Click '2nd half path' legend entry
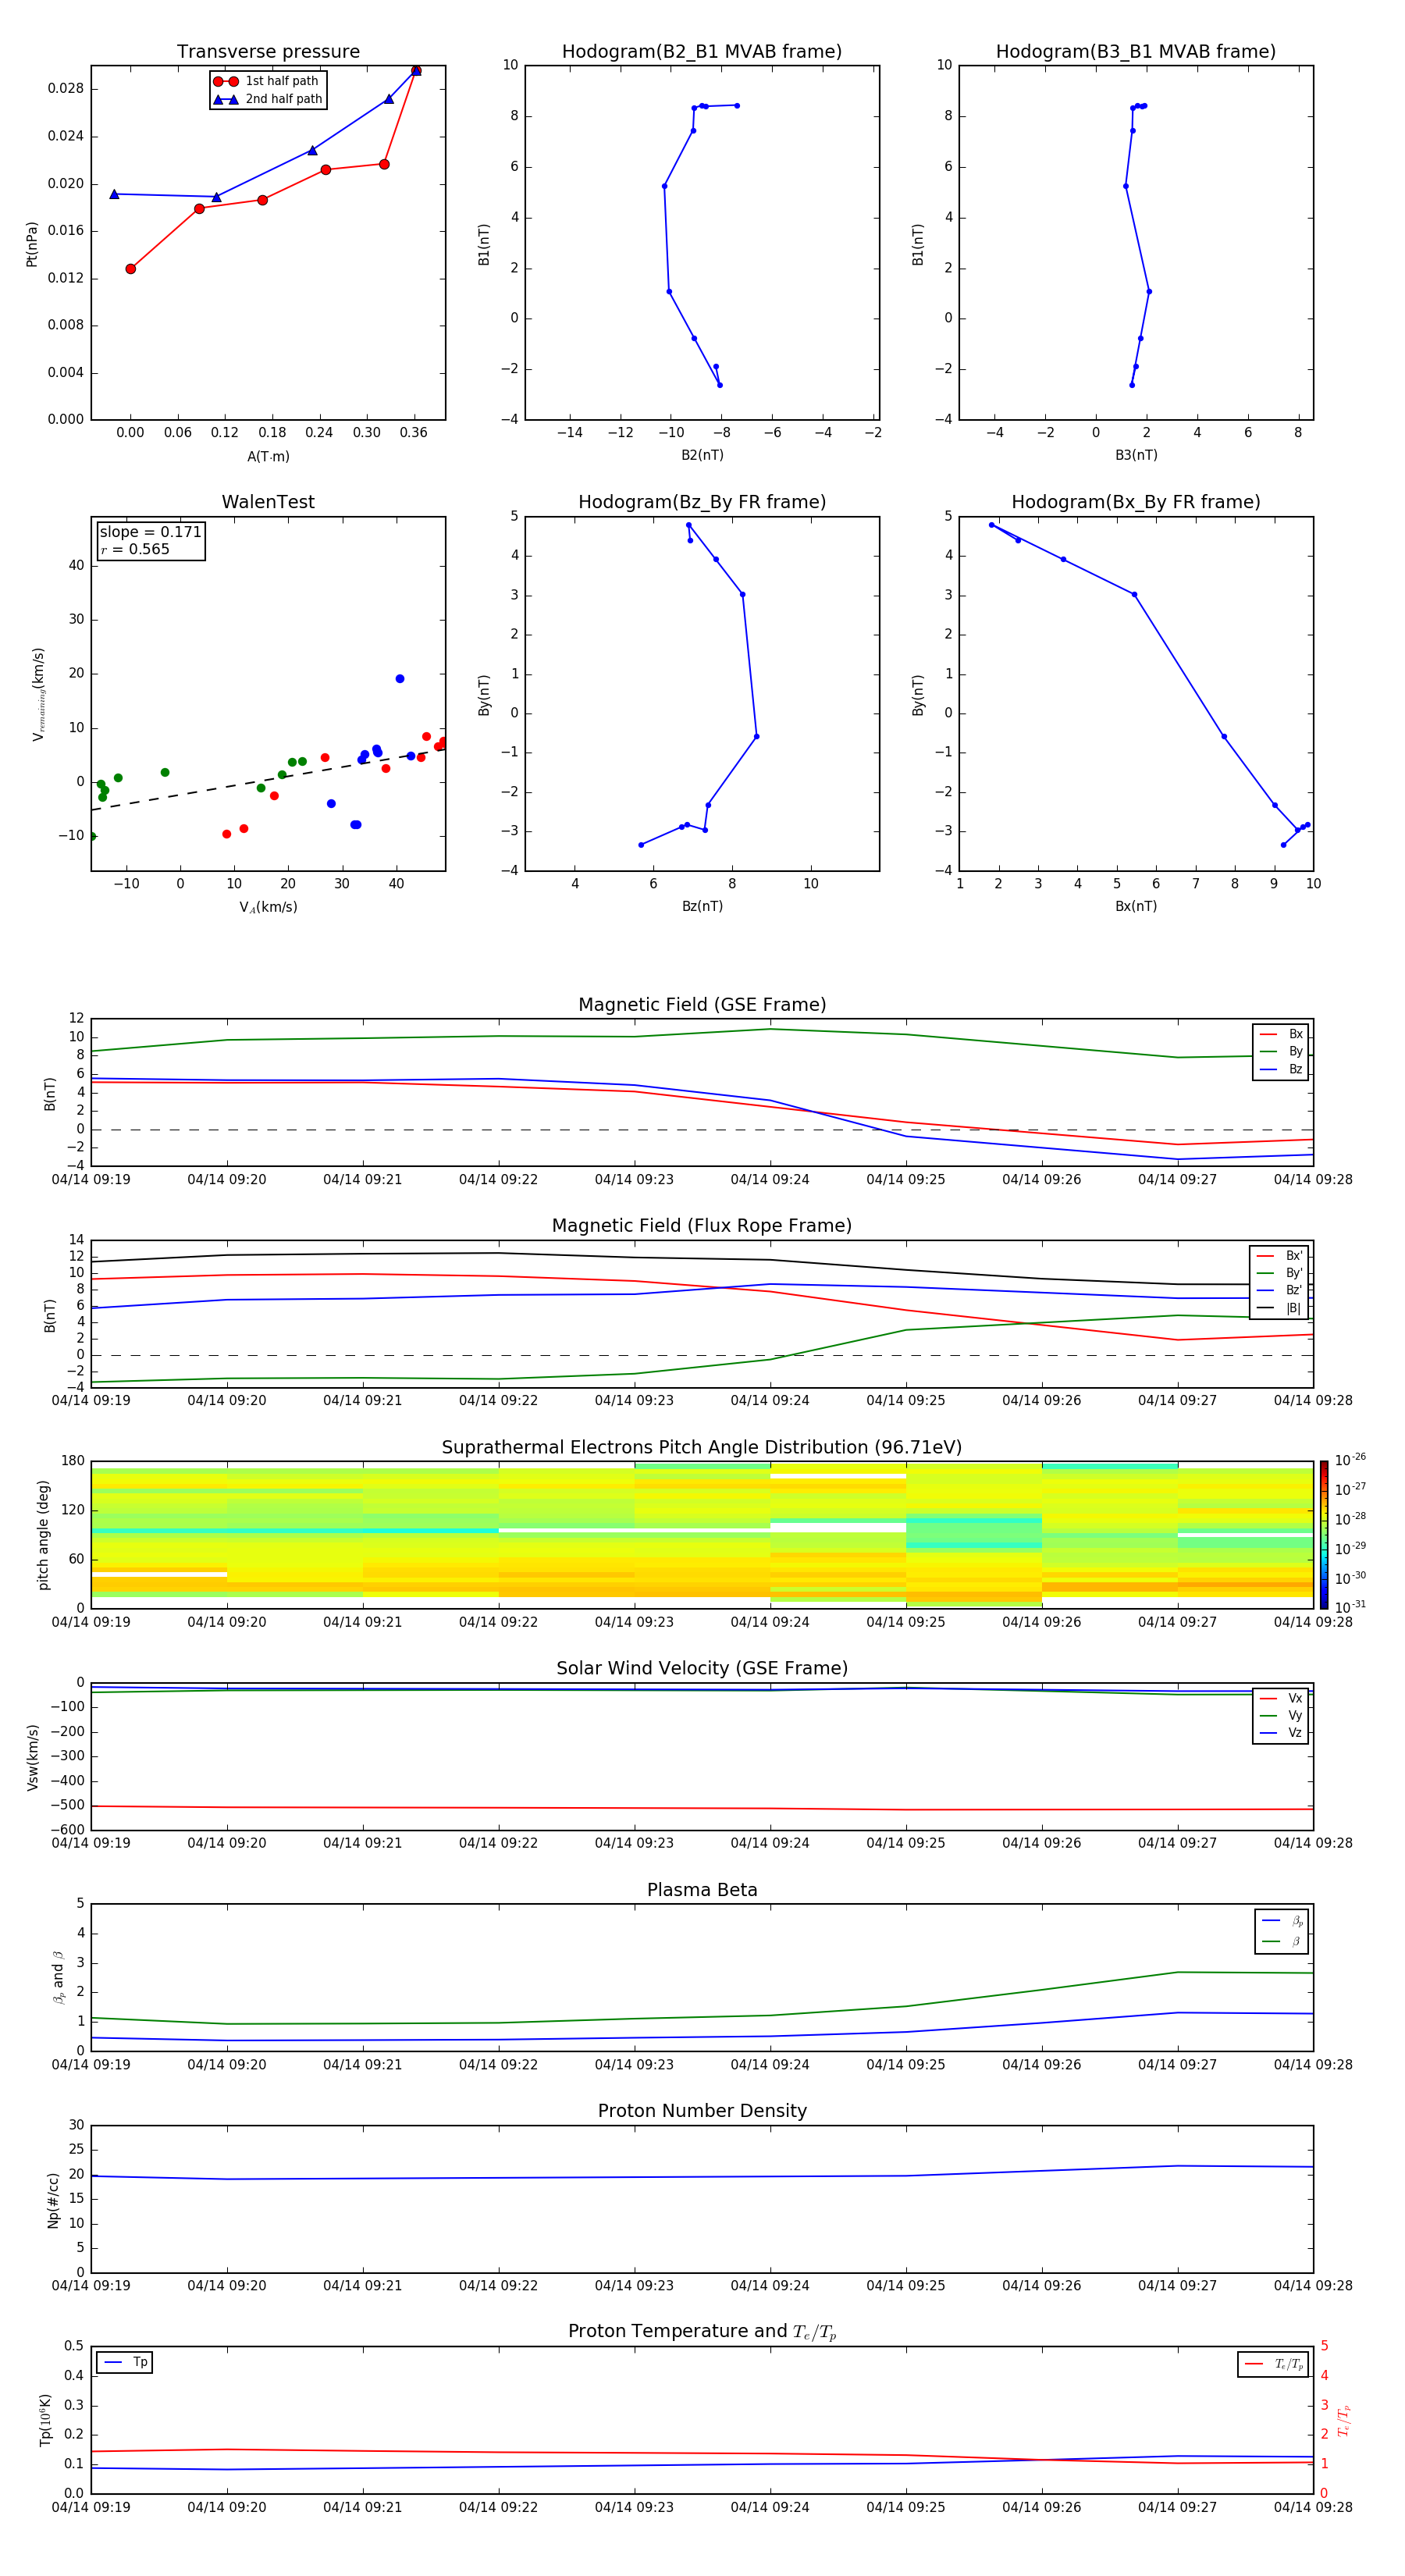 click(267, 99)
